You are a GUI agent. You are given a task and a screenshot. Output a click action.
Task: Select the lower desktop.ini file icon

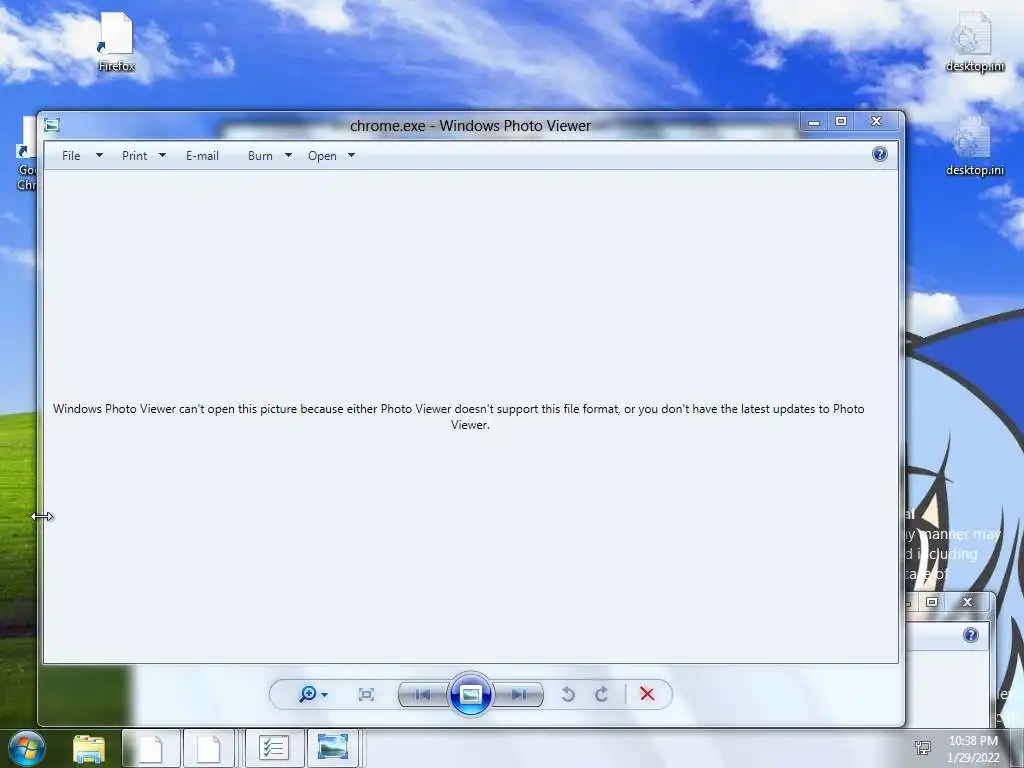point(974,146)
